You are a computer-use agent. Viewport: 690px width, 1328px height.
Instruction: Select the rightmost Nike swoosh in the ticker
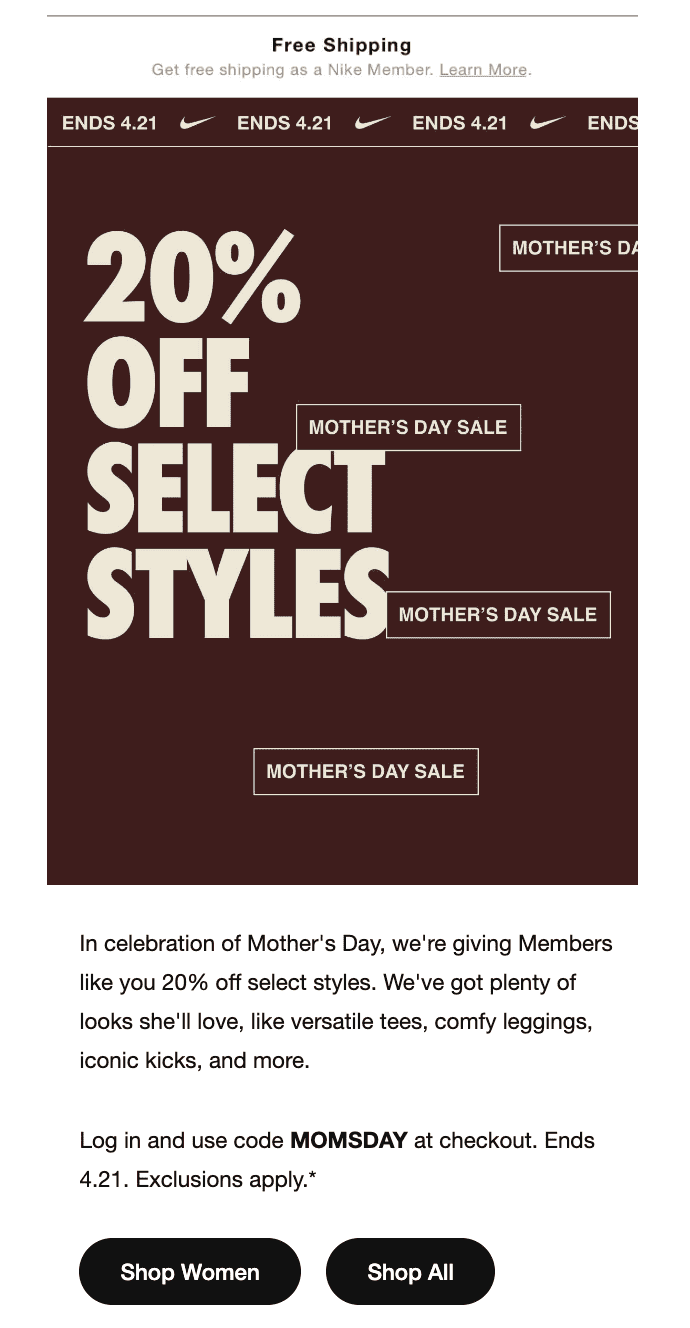[x=545, y=122]
